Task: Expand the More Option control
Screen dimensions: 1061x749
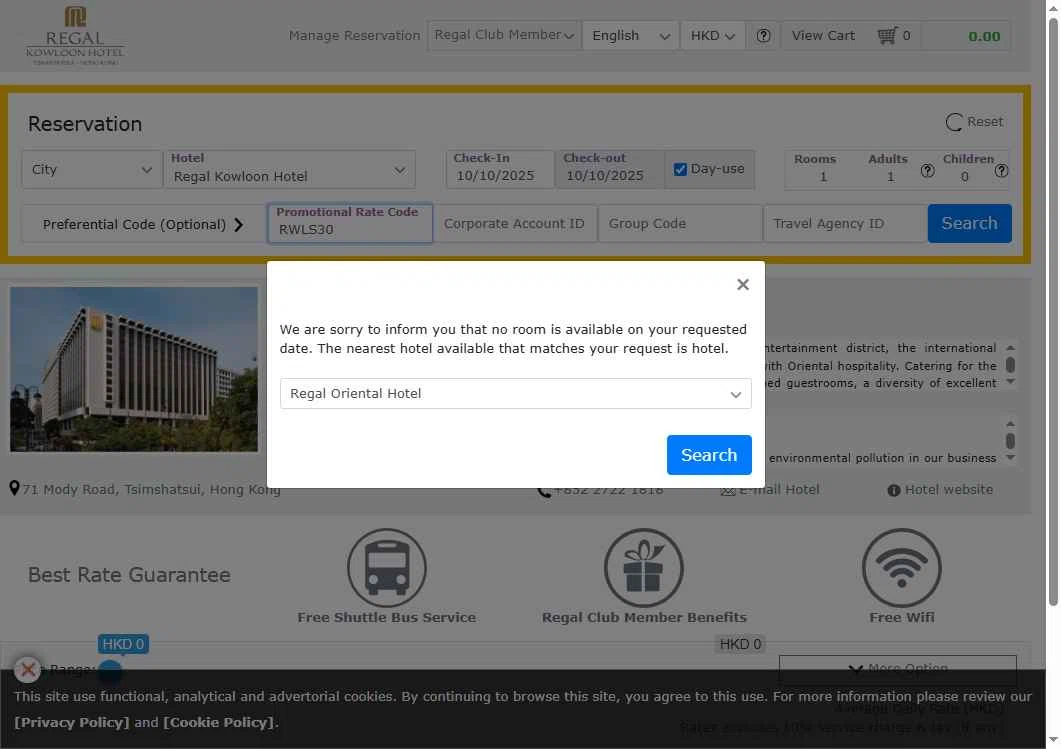Action: [897, 668]
